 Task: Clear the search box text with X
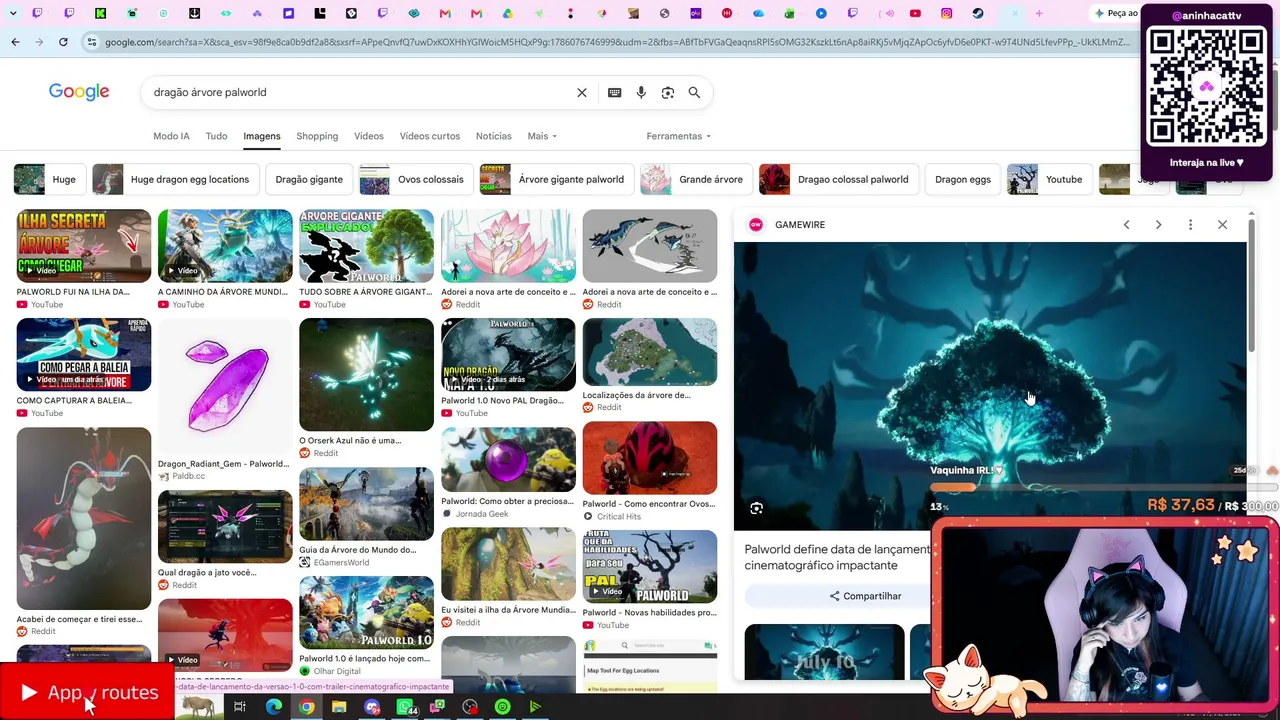click(582, 92)
